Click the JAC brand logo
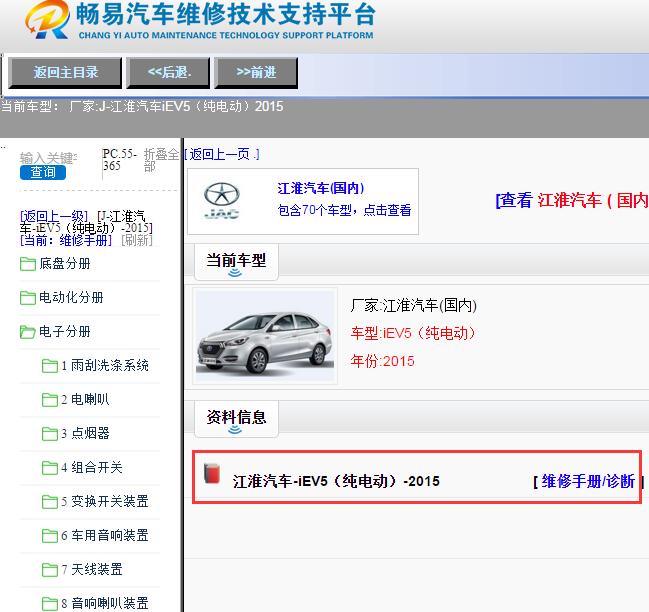649x612 pixels. point(221,201)
